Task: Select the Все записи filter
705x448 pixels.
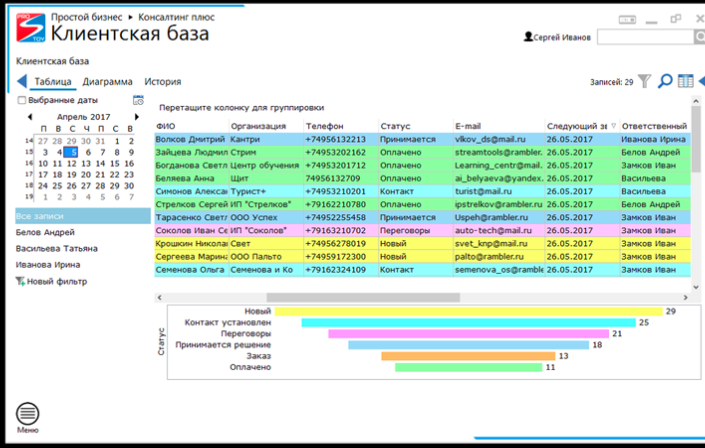Action: click(x=83, y=216)
